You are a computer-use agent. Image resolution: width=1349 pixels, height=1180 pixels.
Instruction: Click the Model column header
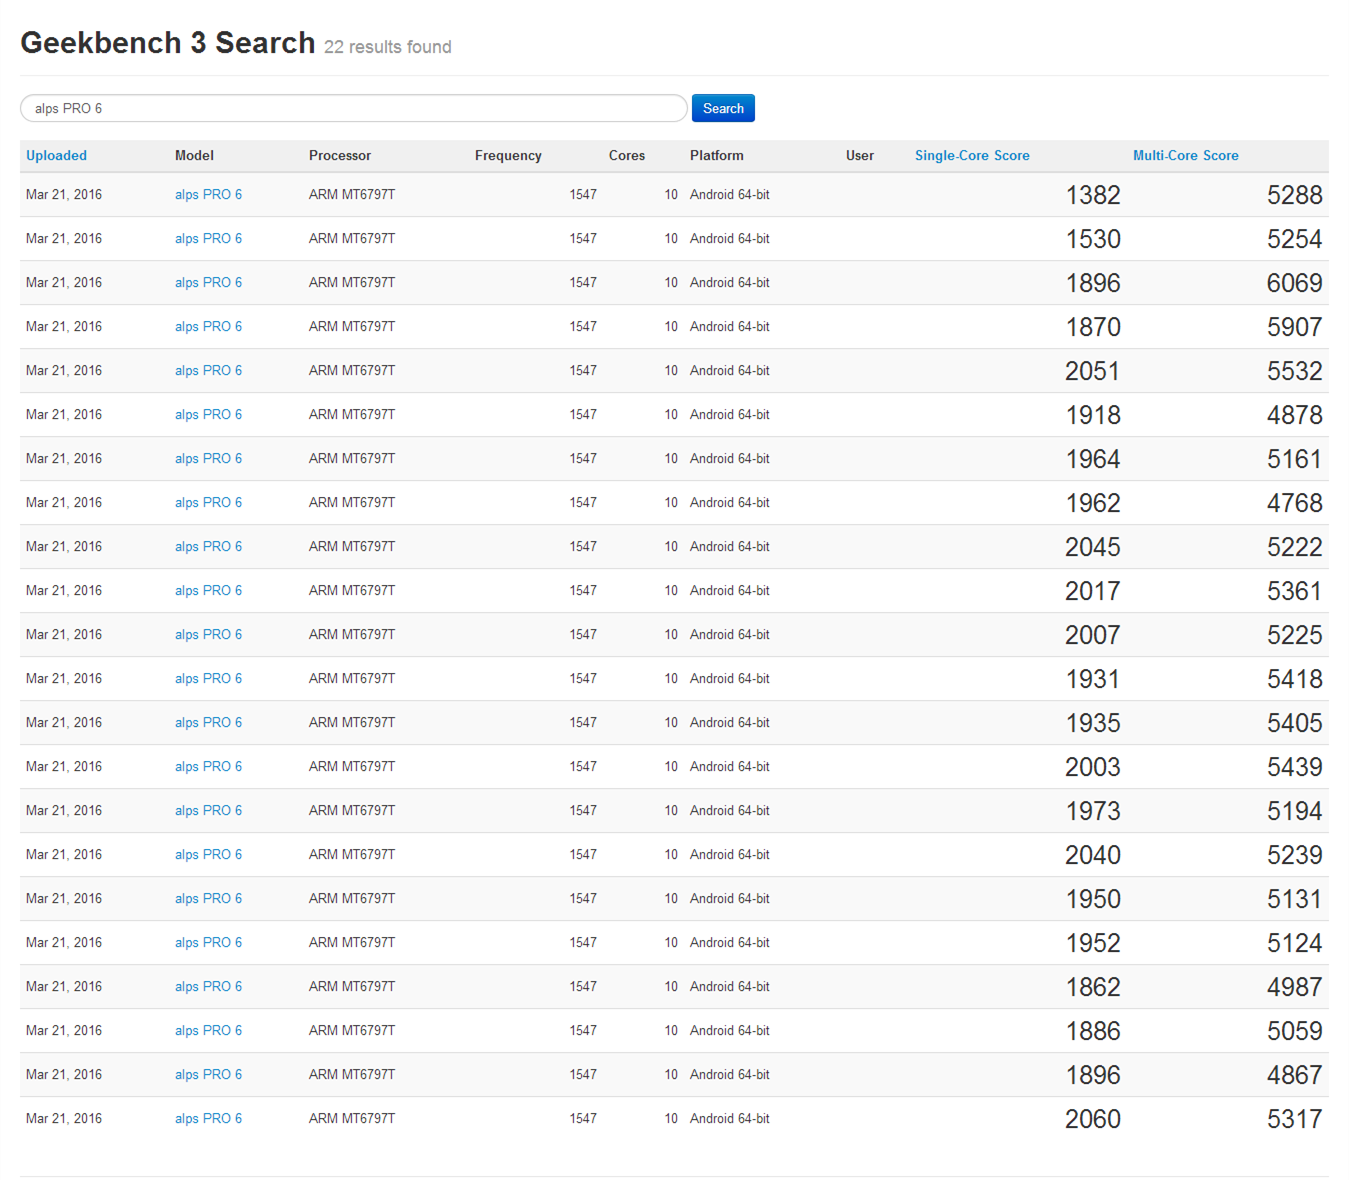194,155
